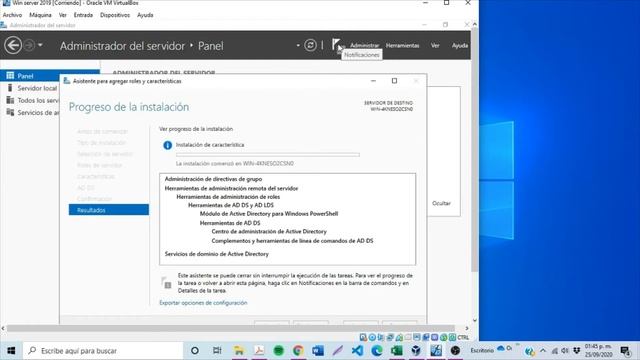Click the VM window vertical scrollbar
Image resolution: width=640 pixels, height=360 pixels.
coord(474,149)
